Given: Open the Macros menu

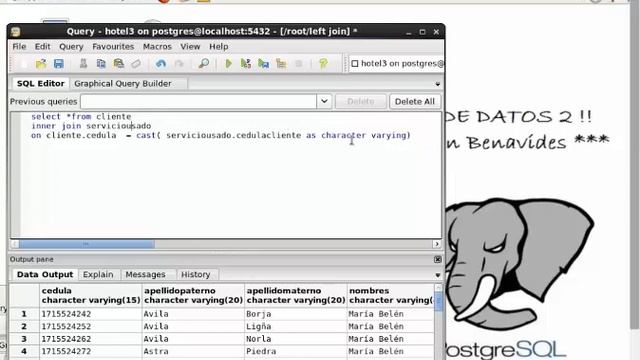Looking at the screenshot, I should [157, 47].
